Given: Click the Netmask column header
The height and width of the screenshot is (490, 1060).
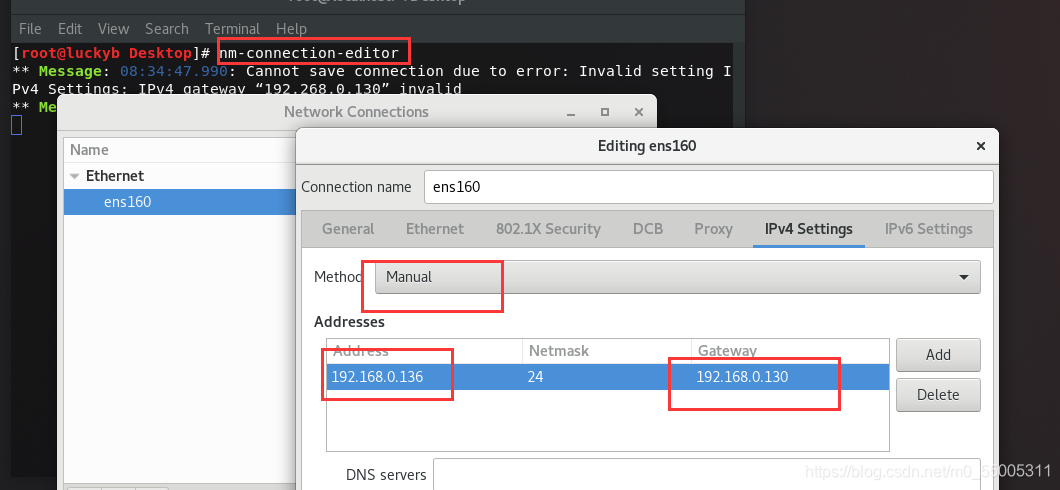Looking at the screenshot, I should pos(606,351).
